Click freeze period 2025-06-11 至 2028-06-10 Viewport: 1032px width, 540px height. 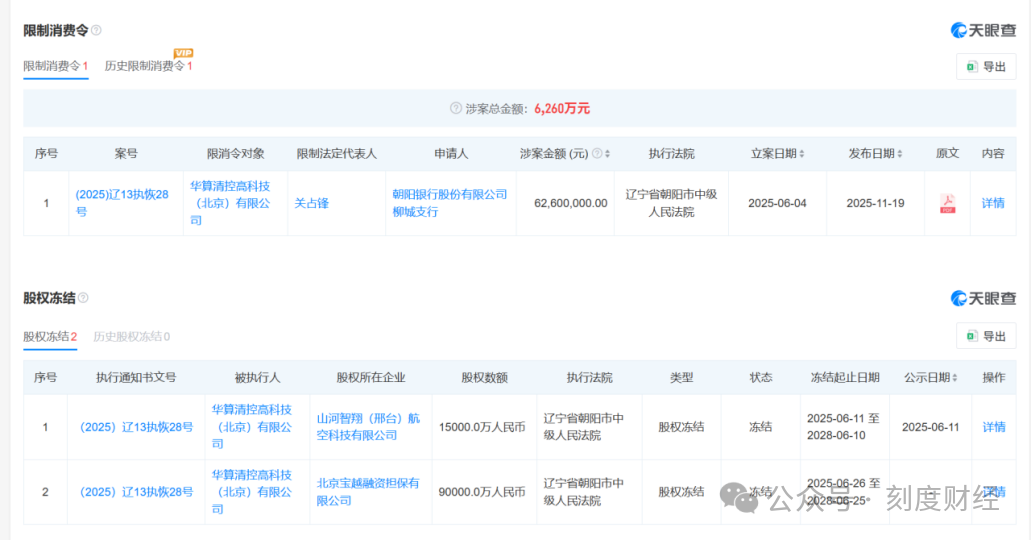[844, 427]
